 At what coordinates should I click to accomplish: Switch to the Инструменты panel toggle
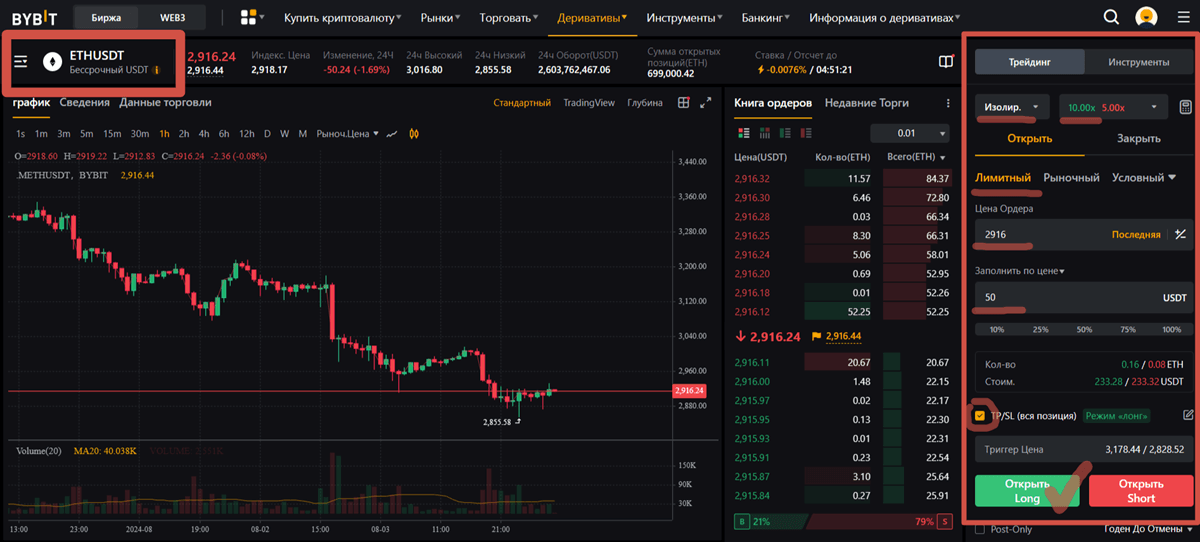tap(1138, 62)
